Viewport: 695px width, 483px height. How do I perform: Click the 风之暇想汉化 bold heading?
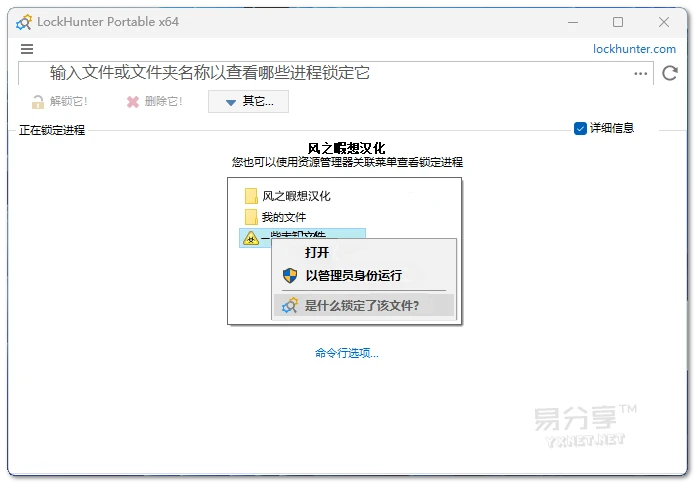tap(346, 148)
